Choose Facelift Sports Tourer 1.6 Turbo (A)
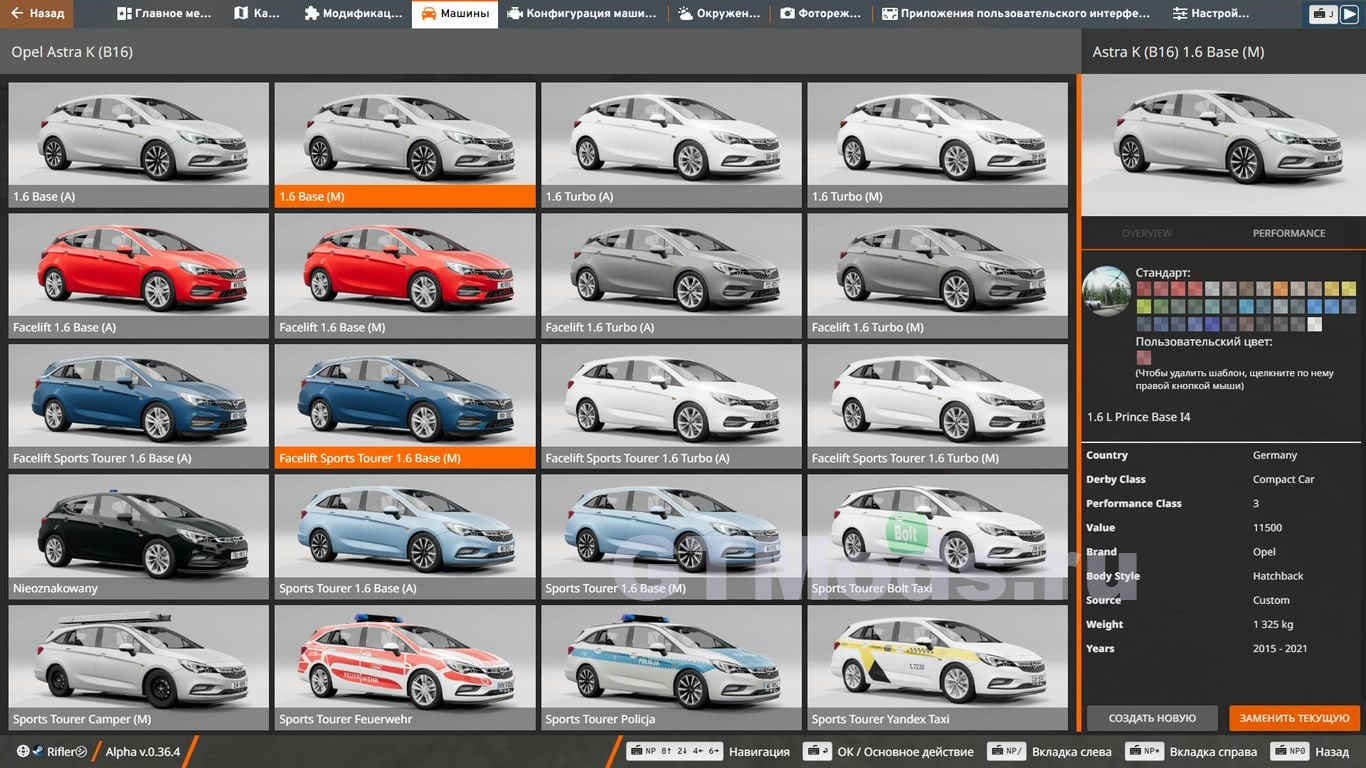Viewport: 1366px width, 768px height. [671, 406]
